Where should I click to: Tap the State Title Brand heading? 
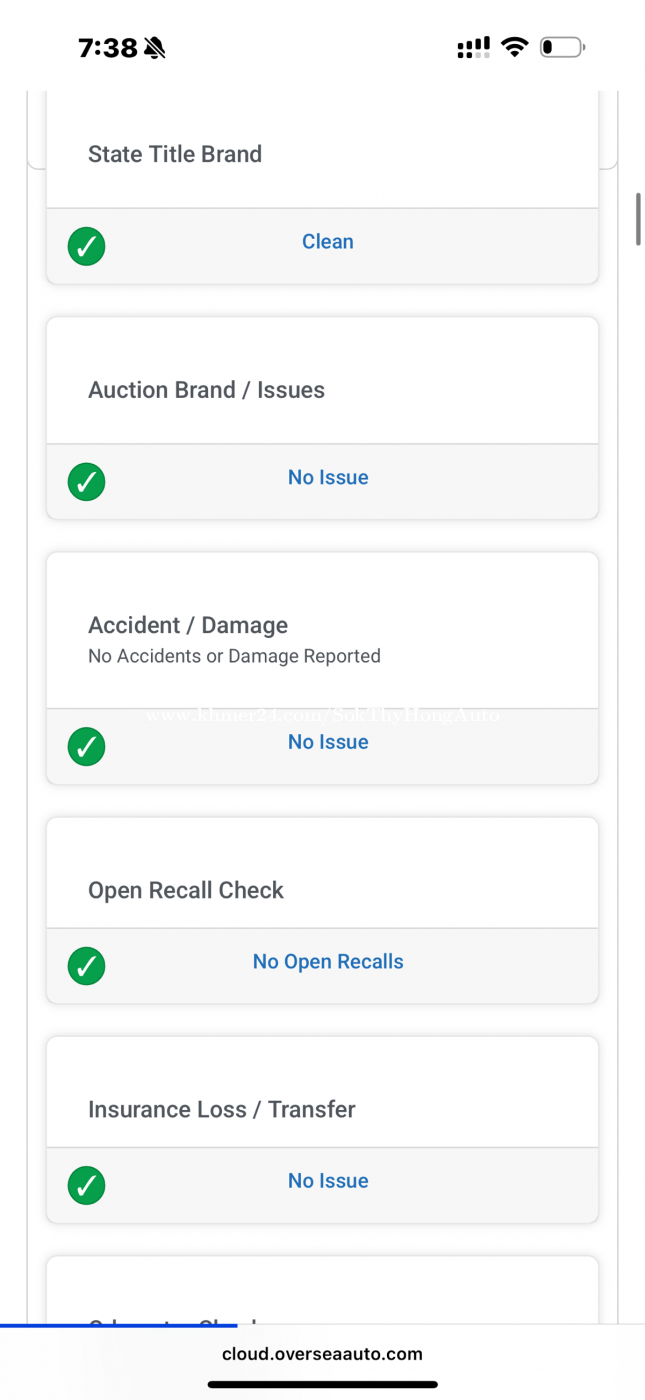175,154
